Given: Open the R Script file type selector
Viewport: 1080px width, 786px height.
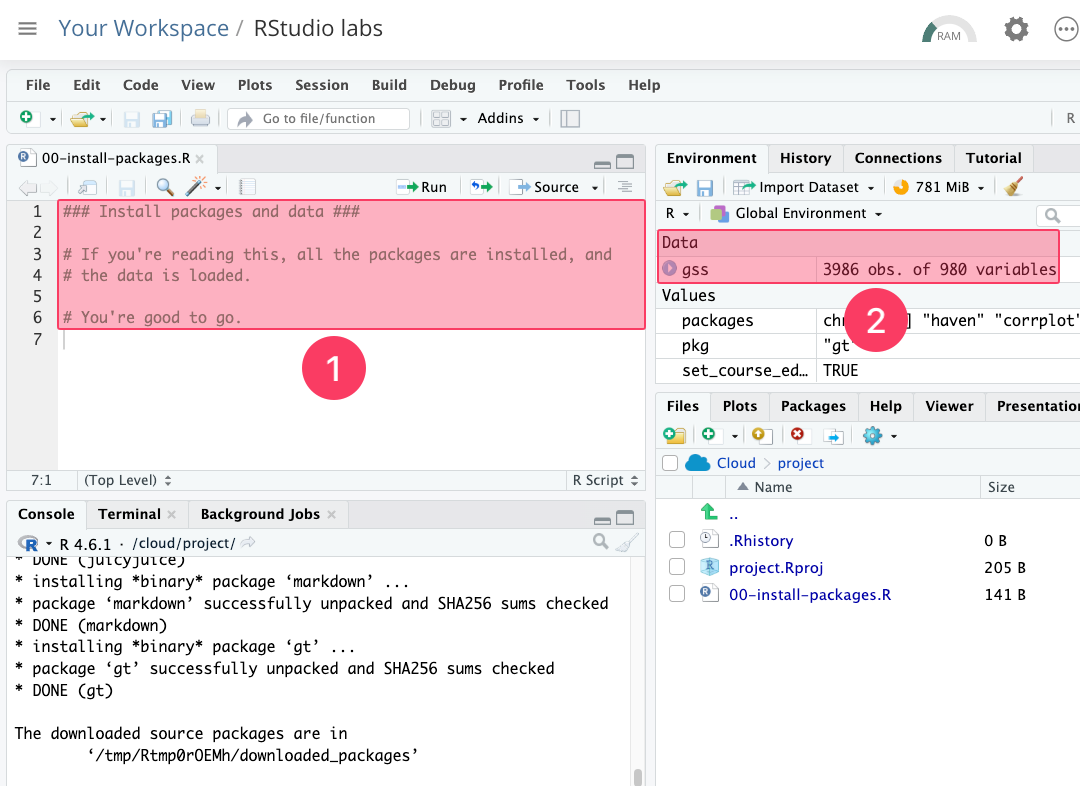Looking at the screenshot, I should coord(605,480).
